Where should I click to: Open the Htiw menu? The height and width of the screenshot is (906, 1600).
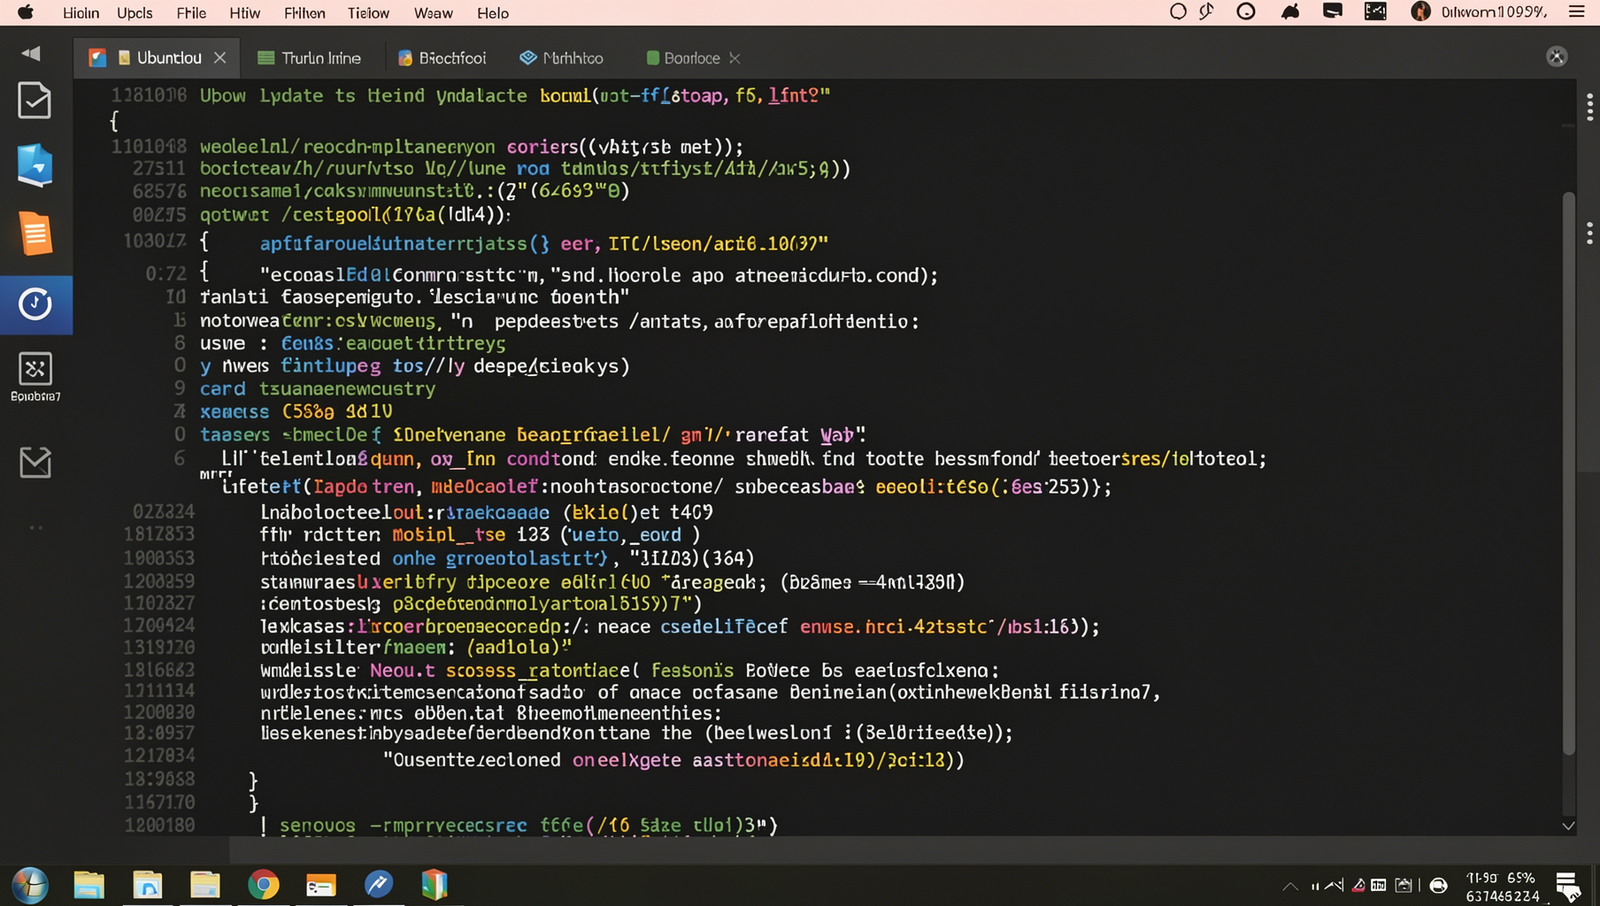[x=245, y=13]
